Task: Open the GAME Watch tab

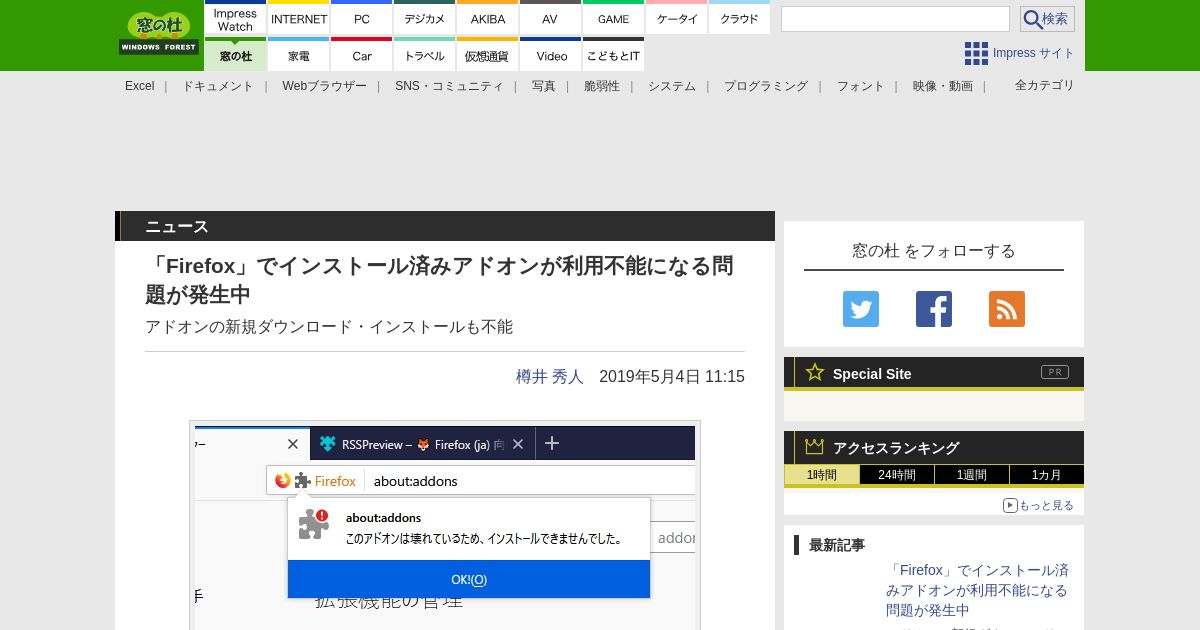Action: [x=613, y=18]
